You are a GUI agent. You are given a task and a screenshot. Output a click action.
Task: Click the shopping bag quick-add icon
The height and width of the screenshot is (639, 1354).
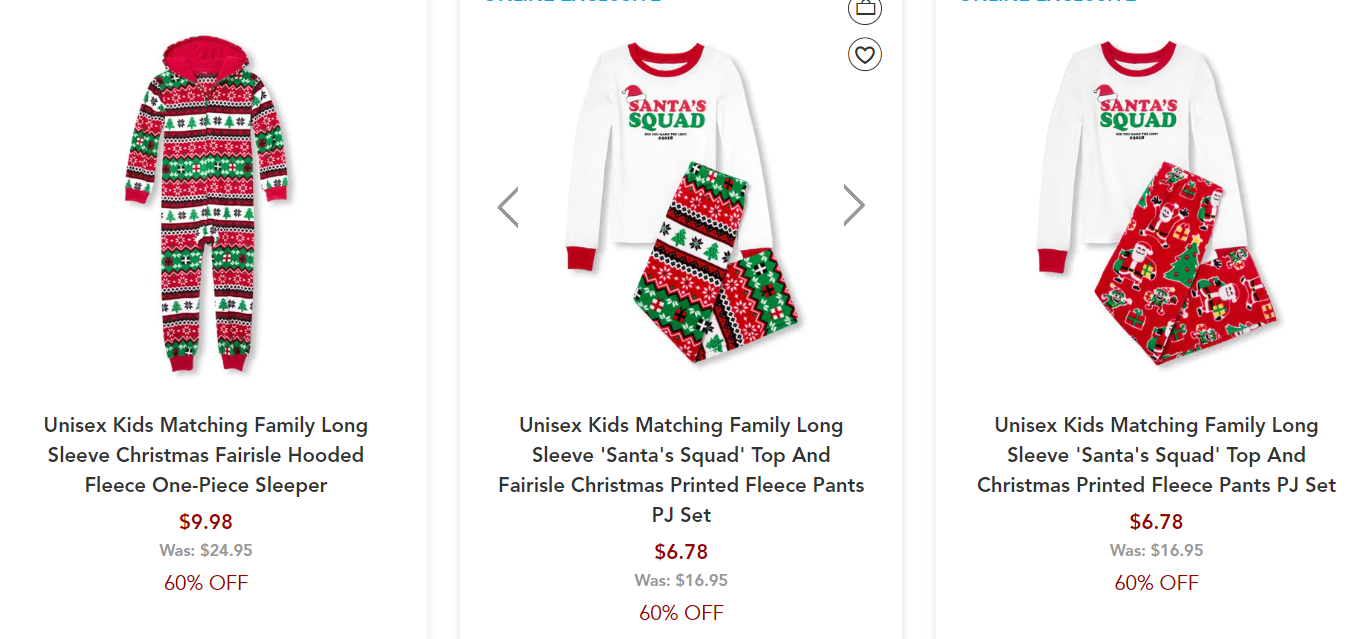click(865, 10)
